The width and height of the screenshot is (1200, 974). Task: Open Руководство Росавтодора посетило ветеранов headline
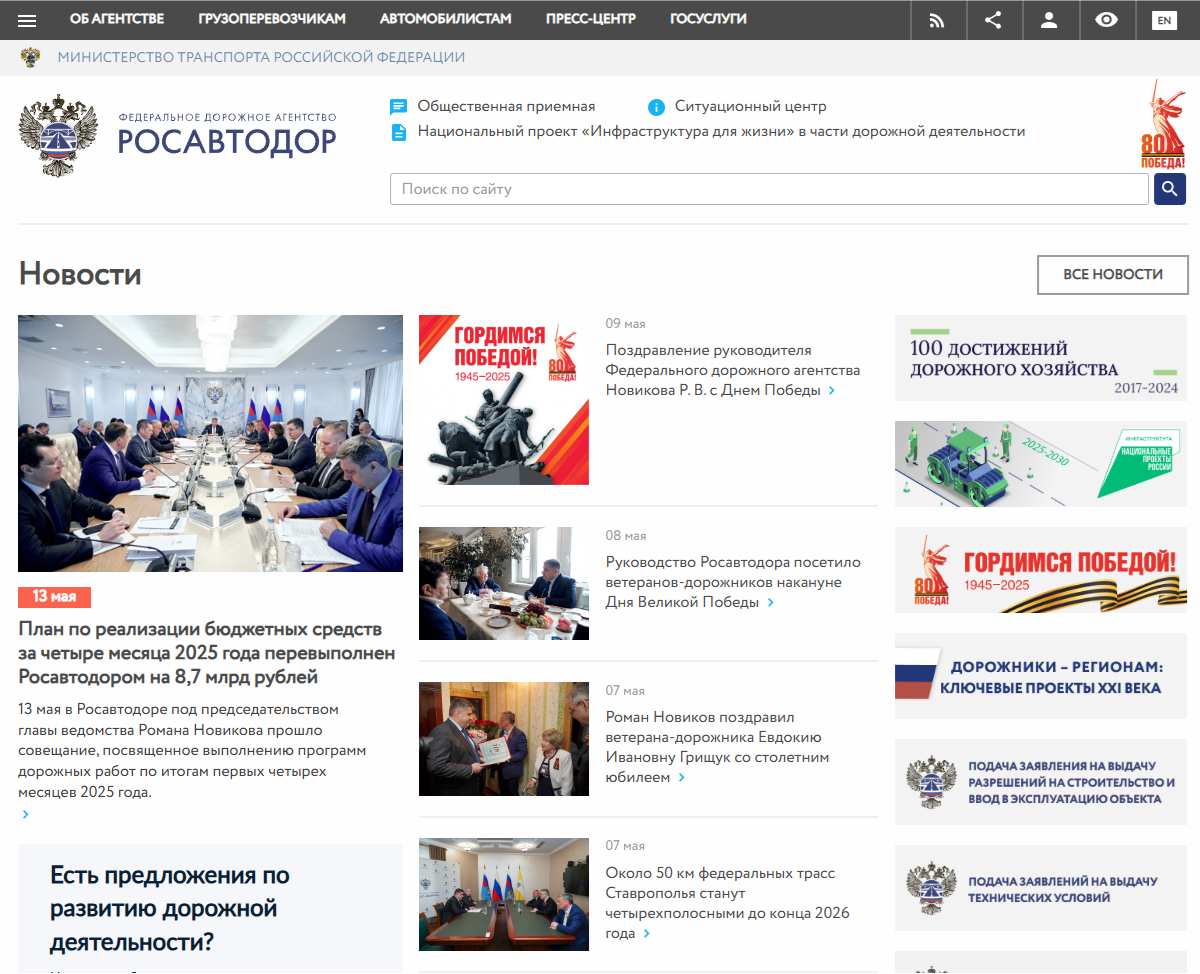pos(733,582)
